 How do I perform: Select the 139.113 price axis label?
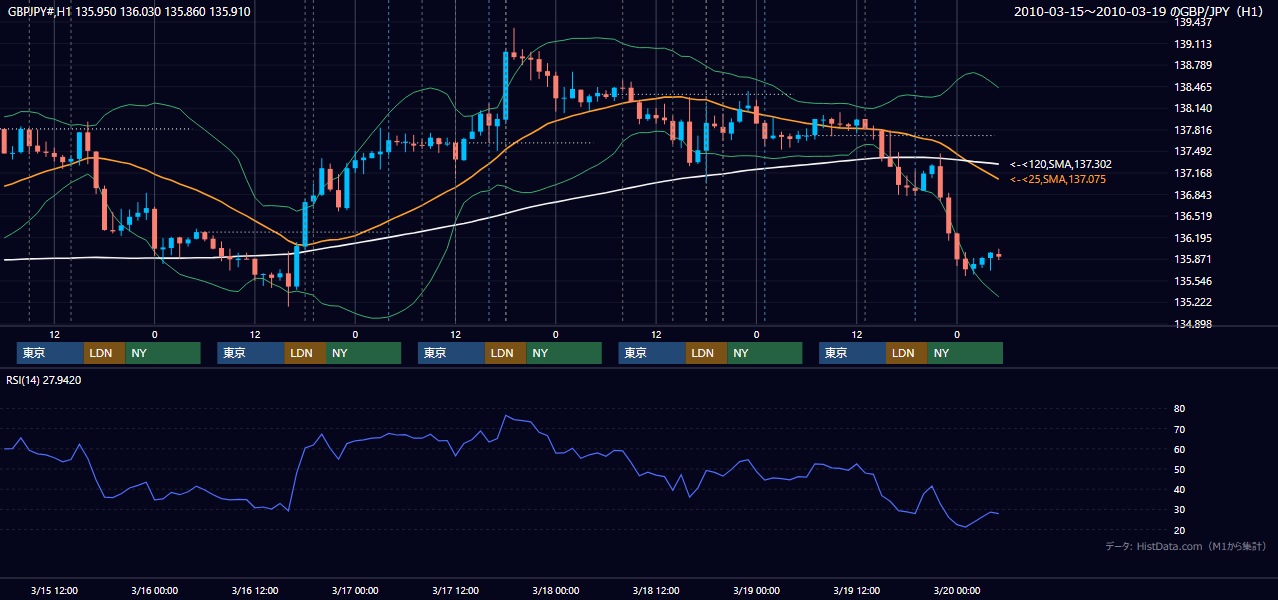point(1193,44)
